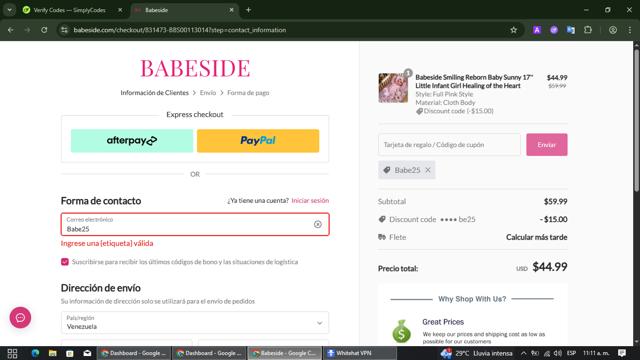Click the gift card / coupon code field
Image resolution: width=640 pixels, height=360 pixels.
tap(449, 144)
